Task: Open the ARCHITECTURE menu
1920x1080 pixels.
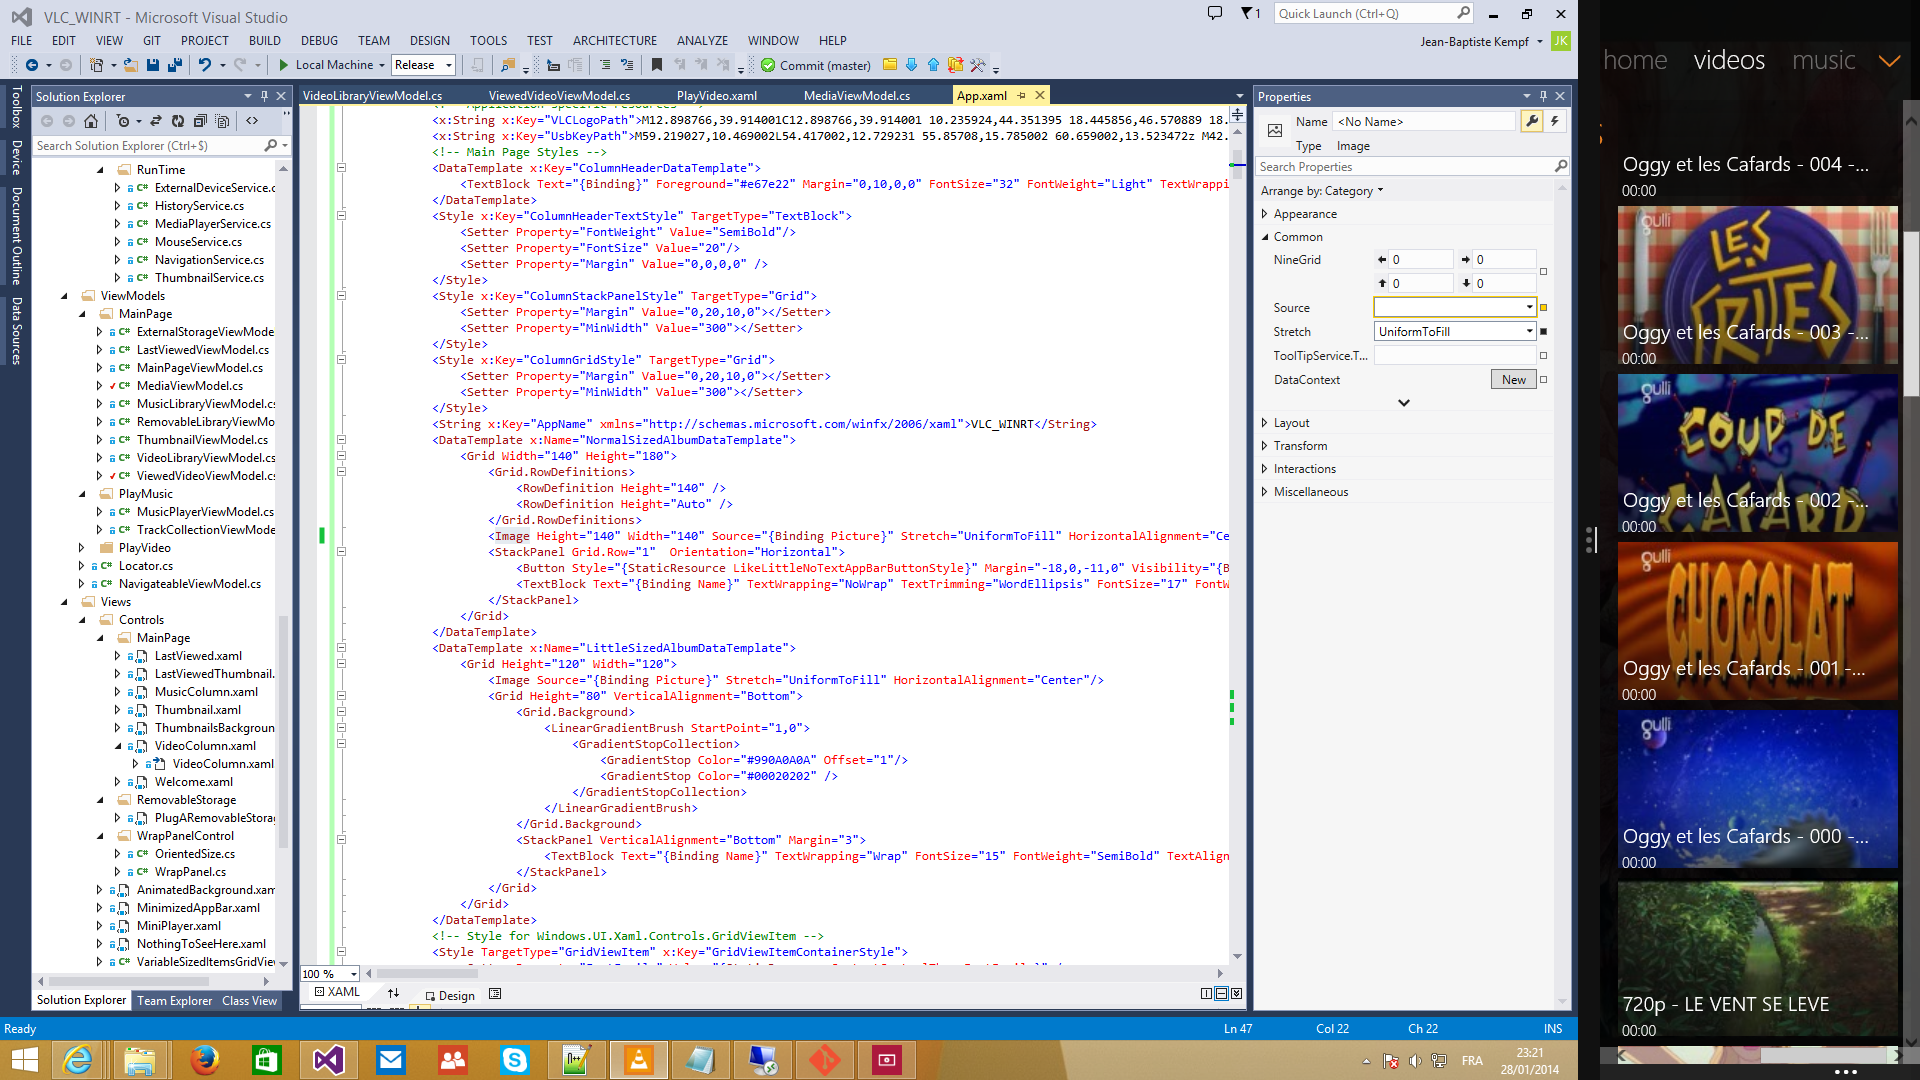Action: 614,41
